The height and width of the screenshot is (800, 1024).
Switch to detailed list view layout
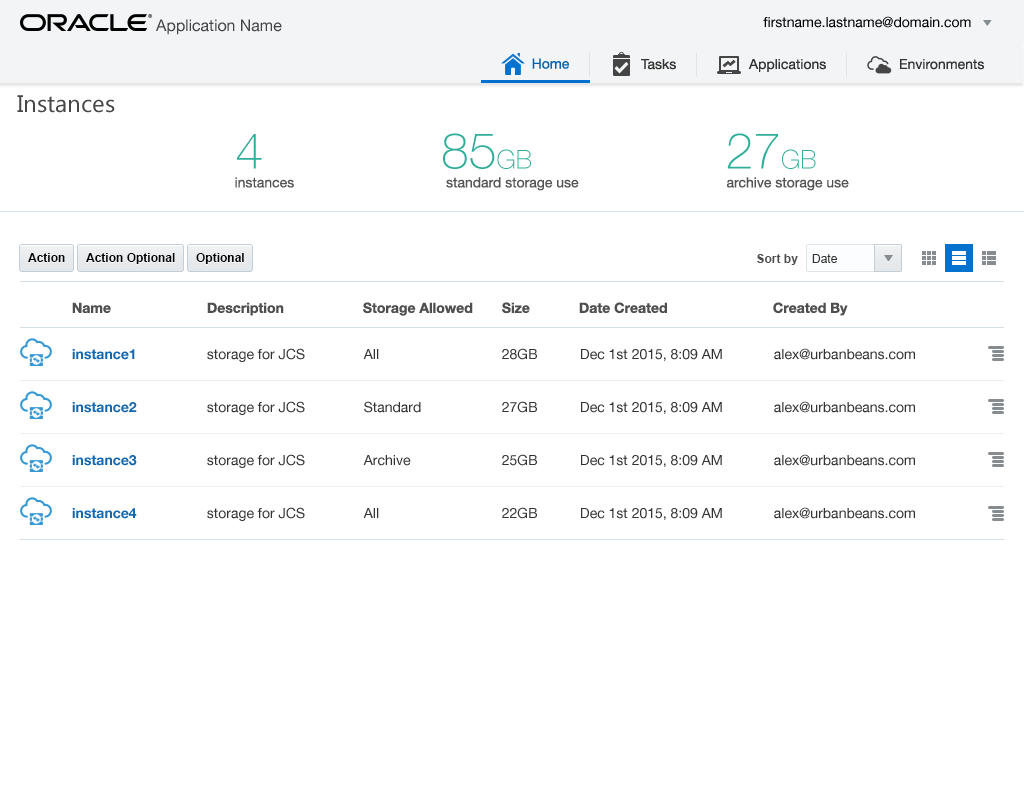pos(989,258)
